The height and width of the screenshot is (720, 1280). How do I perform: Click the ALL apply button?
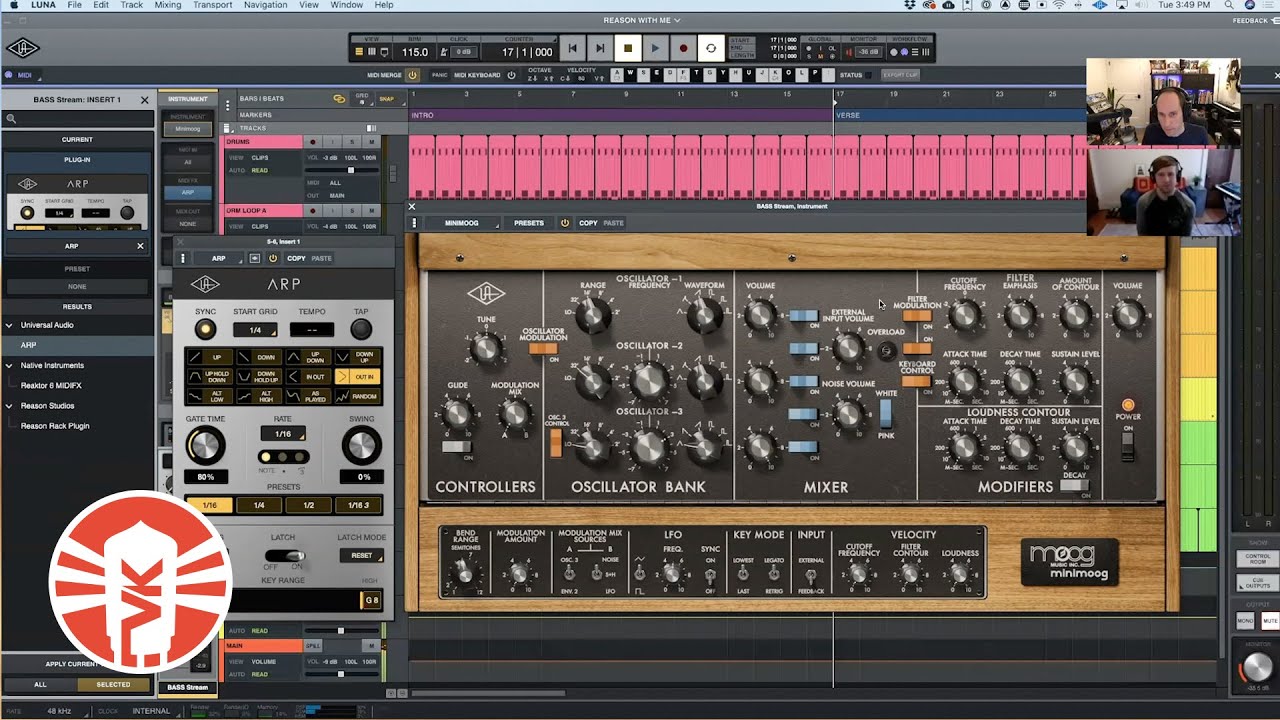click(x=40, y=685)
